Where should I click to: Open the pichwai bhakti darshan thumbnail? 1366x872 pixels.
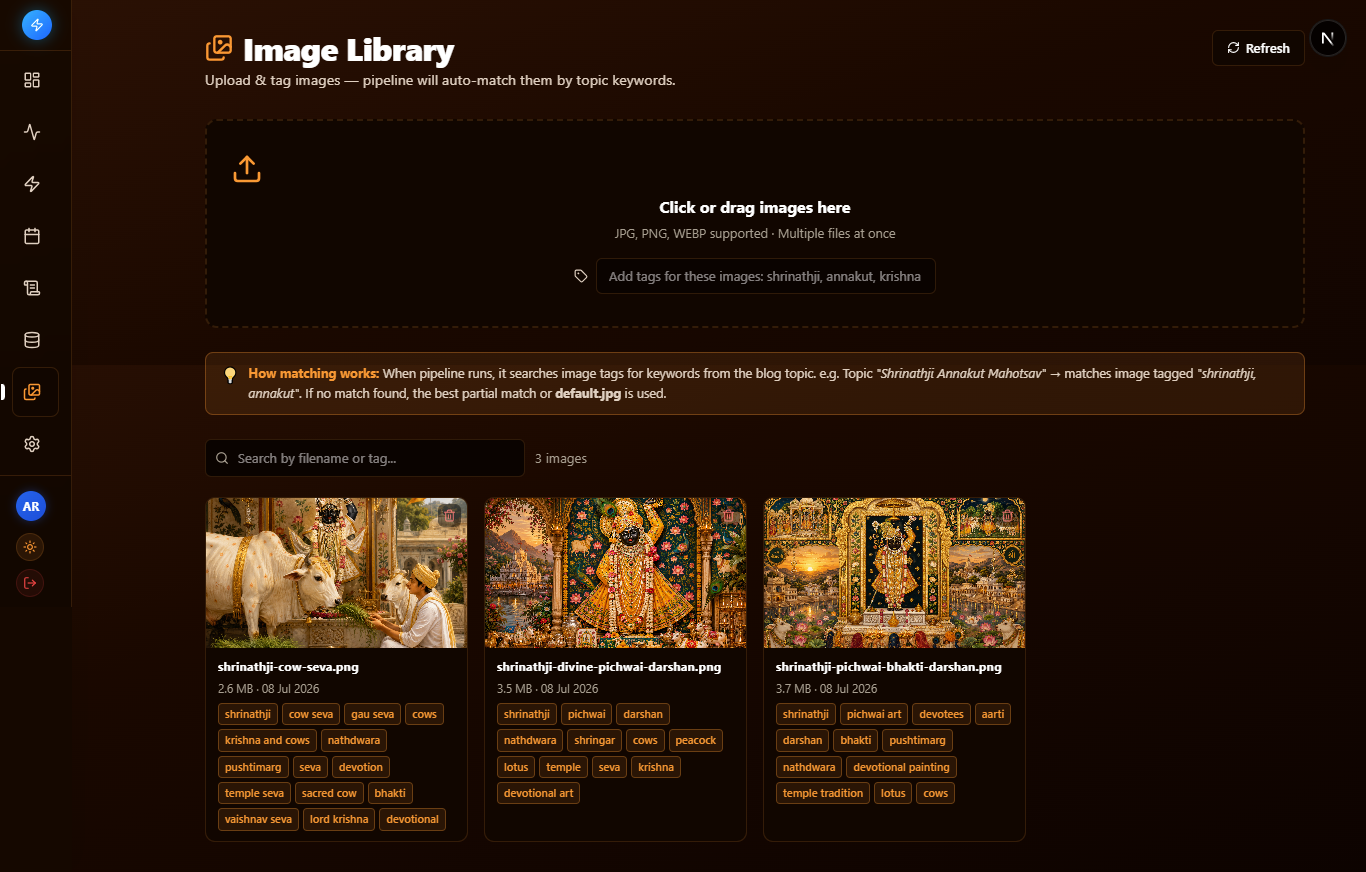point(895,573)
